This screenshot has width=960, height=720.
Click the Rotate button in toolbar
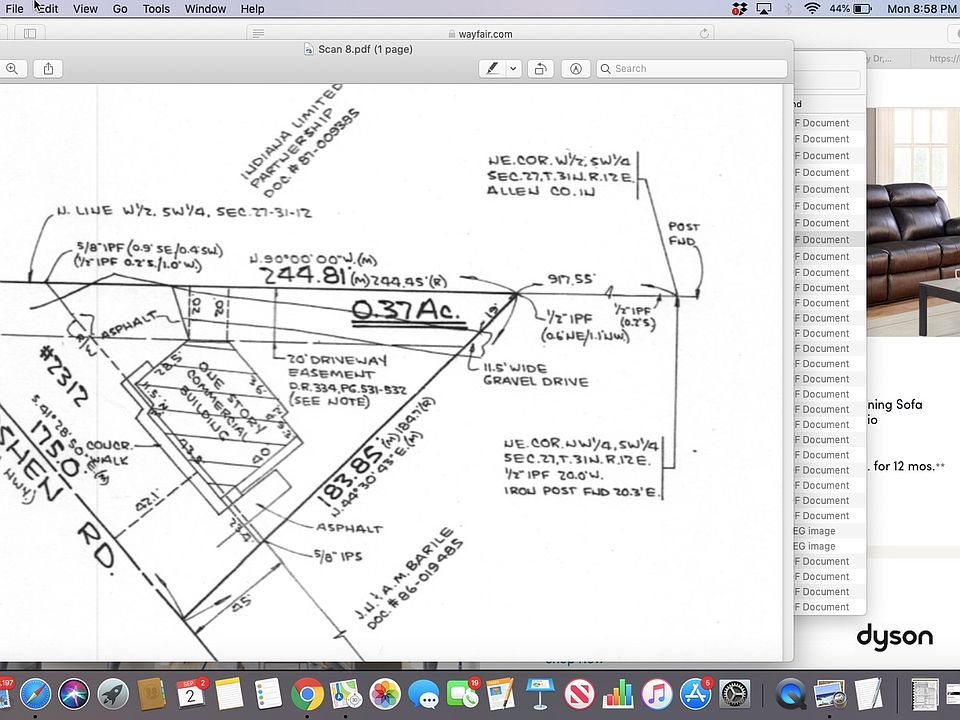pyautogui.click(x=540, y=68)
